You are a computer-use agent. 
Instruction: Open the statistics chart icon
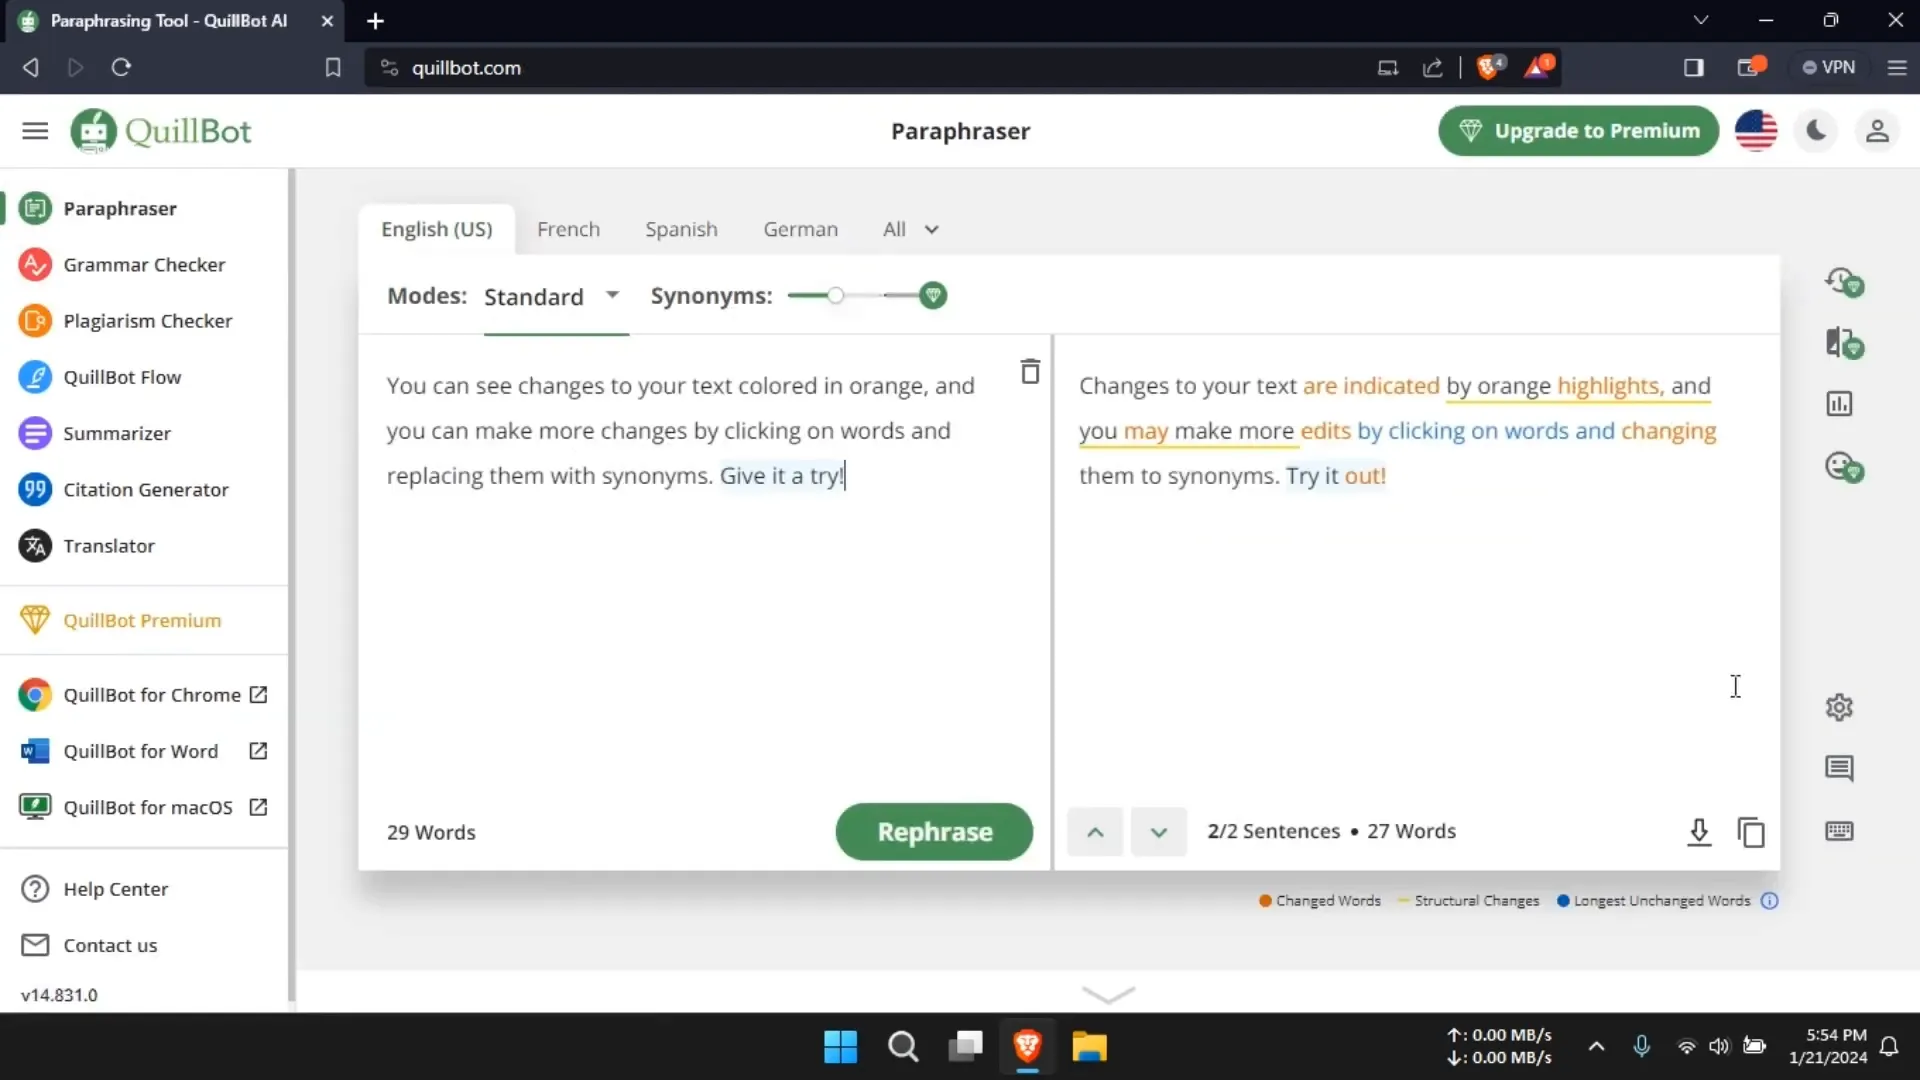click(1839, 404)
